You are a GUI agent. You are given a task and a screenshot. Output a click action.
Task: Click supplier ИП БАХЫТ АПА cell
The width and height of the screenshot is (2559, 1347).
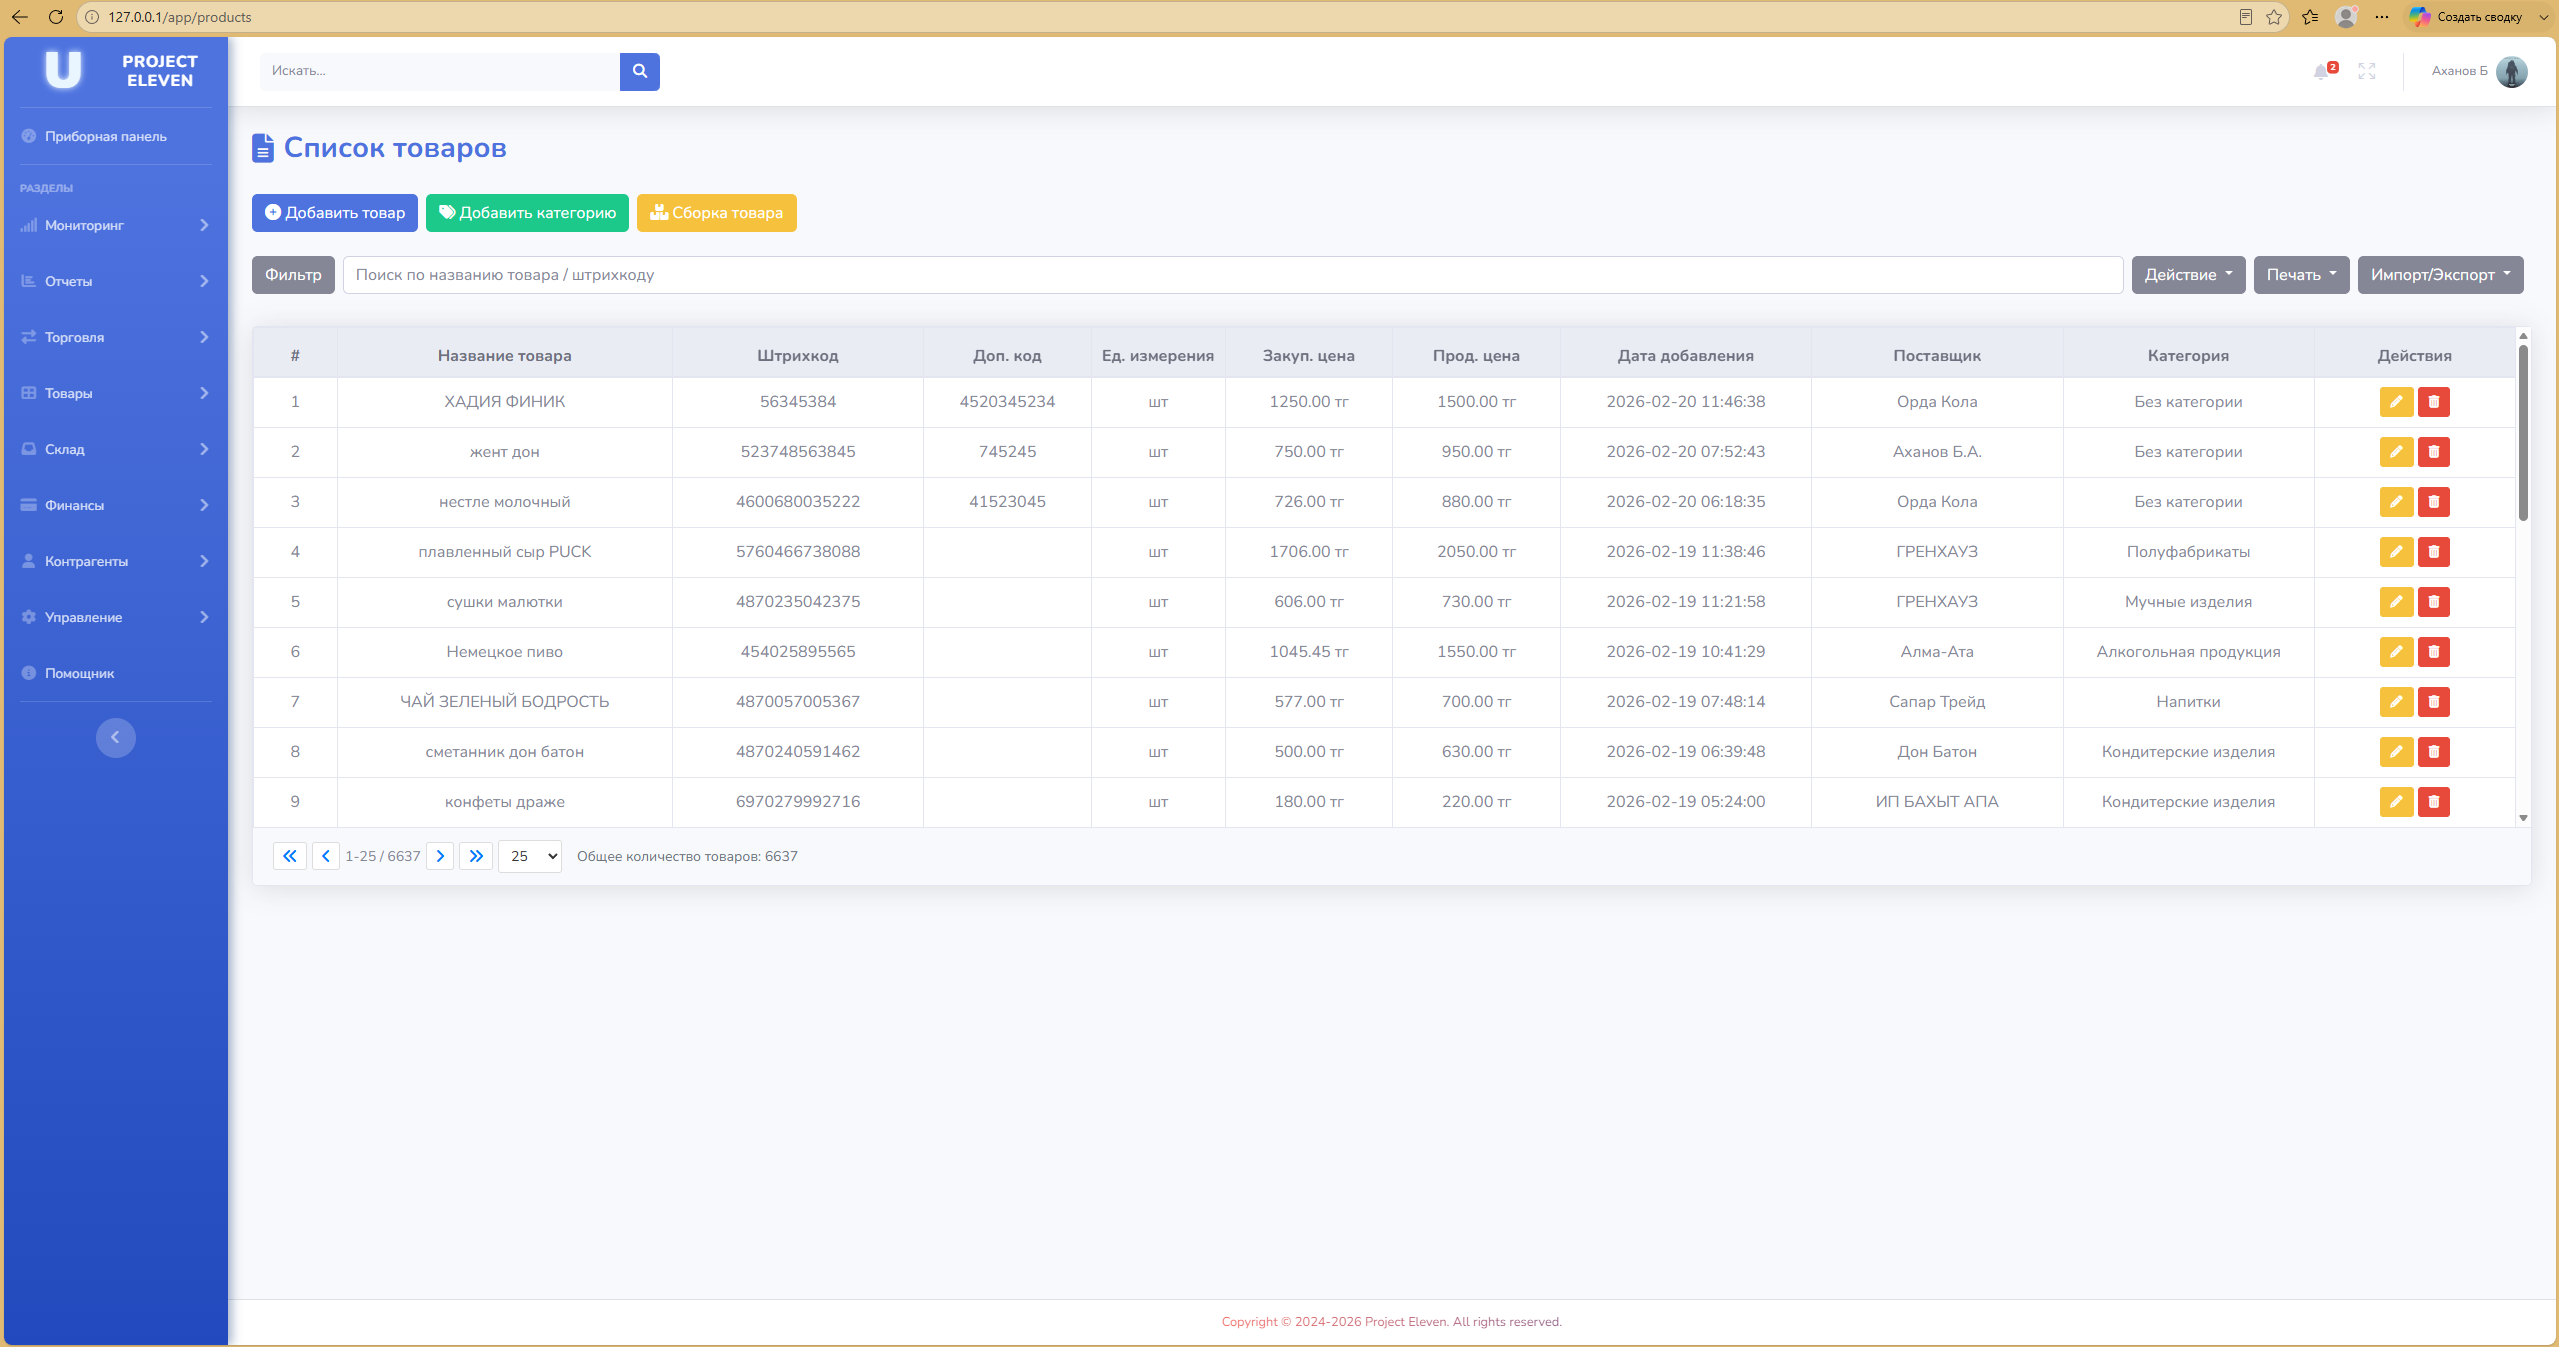[1936, 802]
